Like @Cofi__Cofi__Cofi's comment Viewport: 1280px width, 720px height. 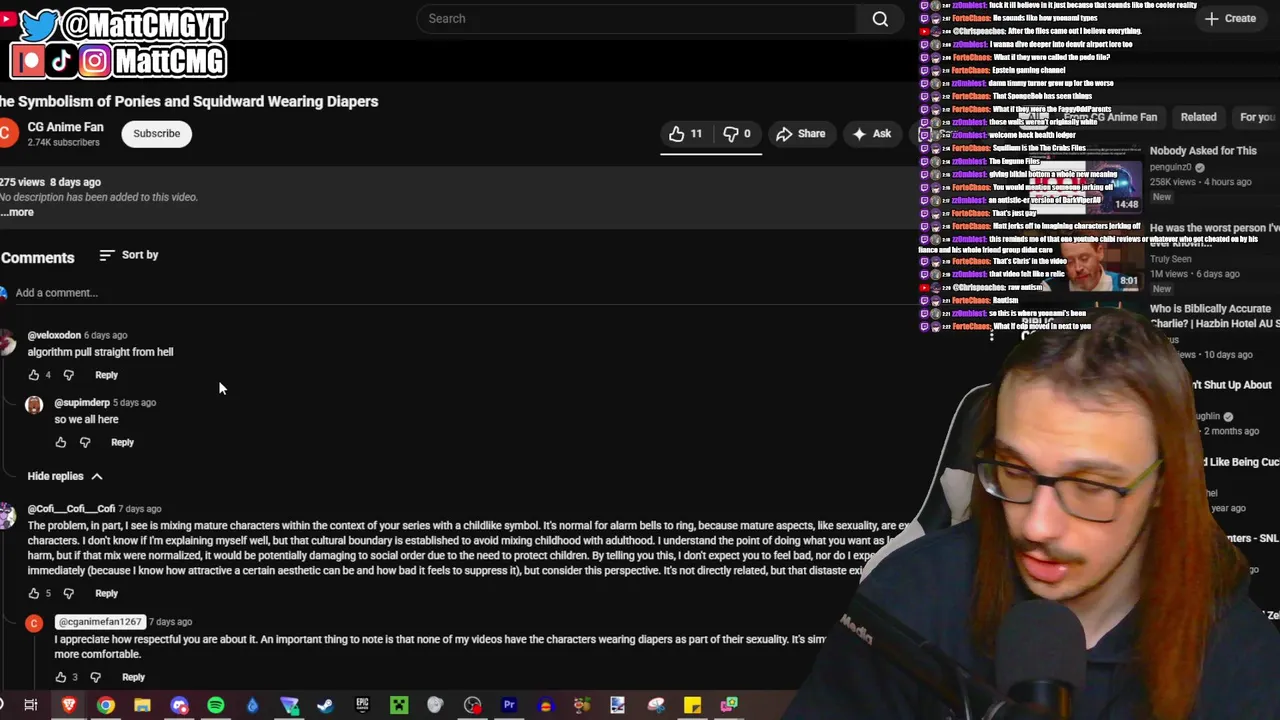34,593
